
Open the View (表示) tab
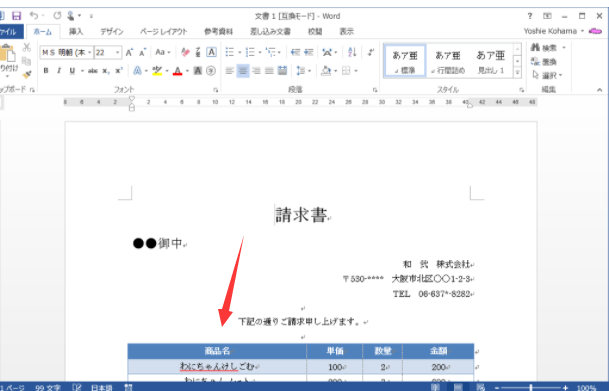pos(346,31)
